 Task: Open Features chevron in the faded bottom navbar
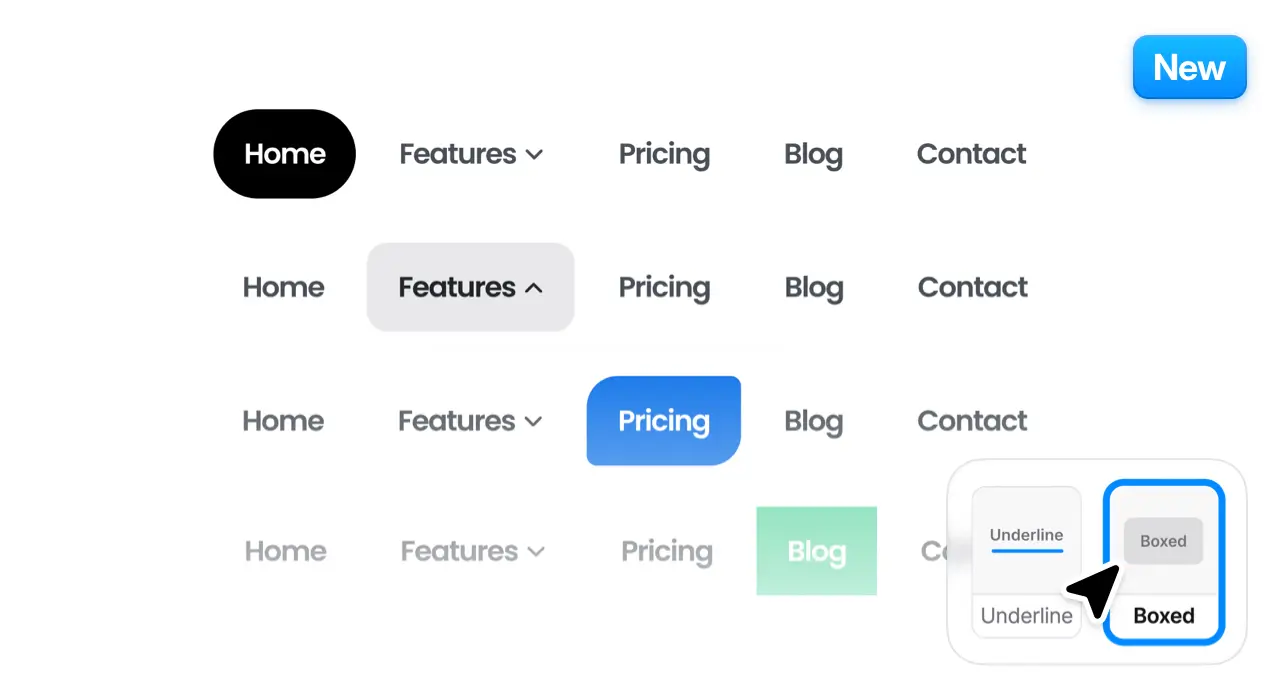pyautogui.click(x=536, y=552)
